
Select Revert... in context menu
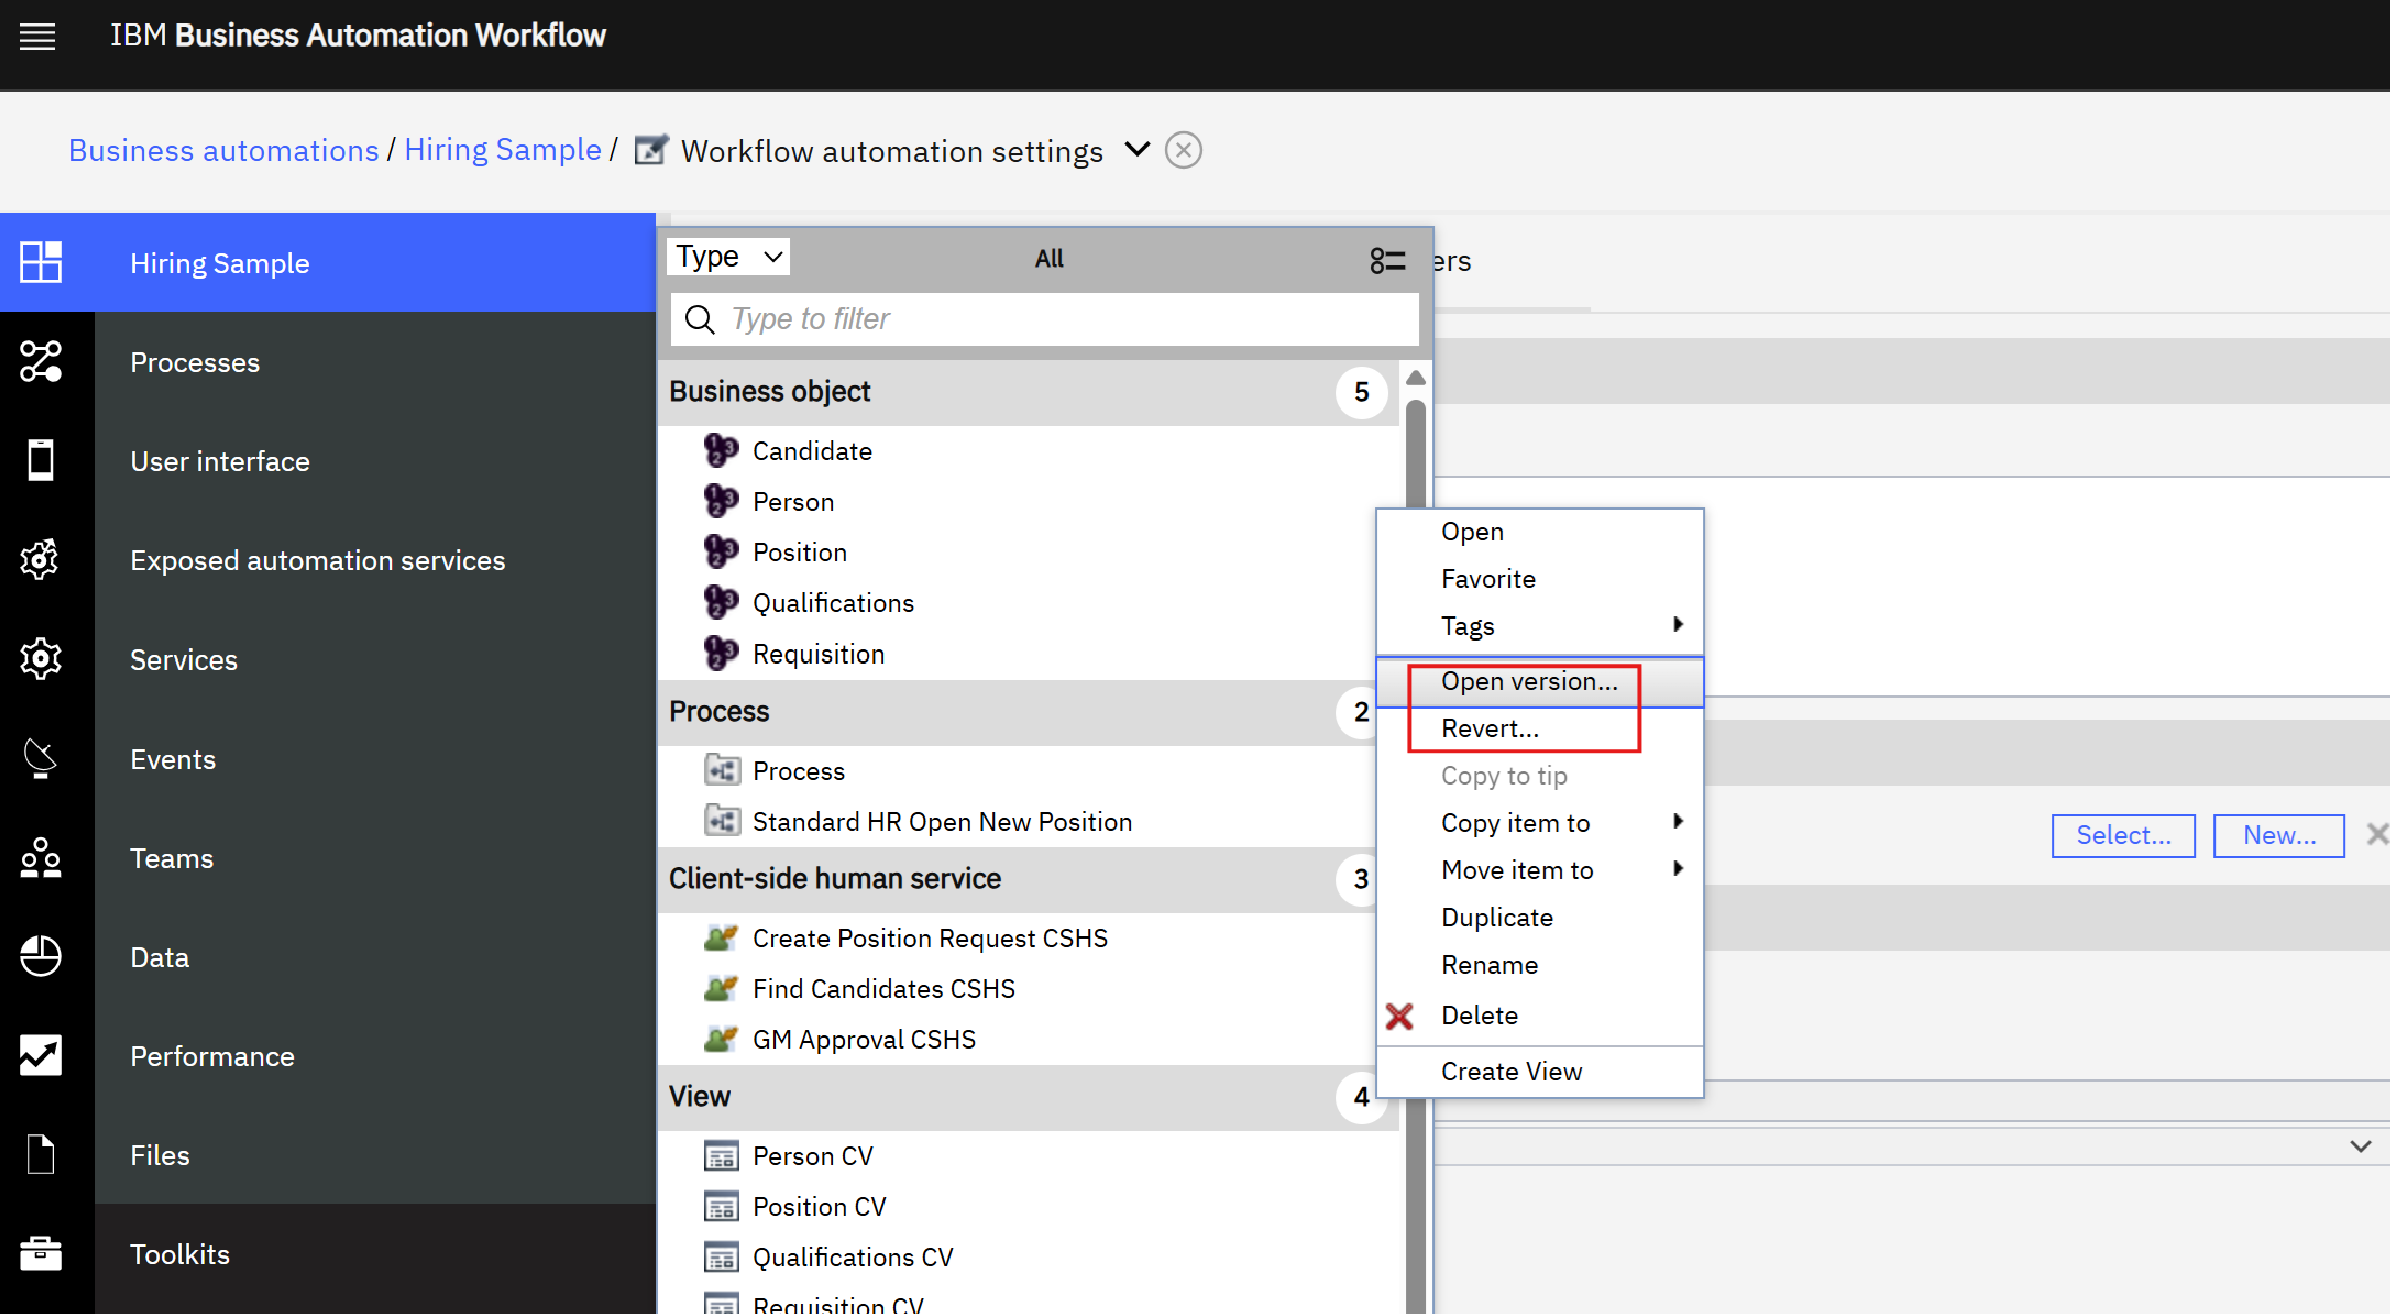(1540, 729)
